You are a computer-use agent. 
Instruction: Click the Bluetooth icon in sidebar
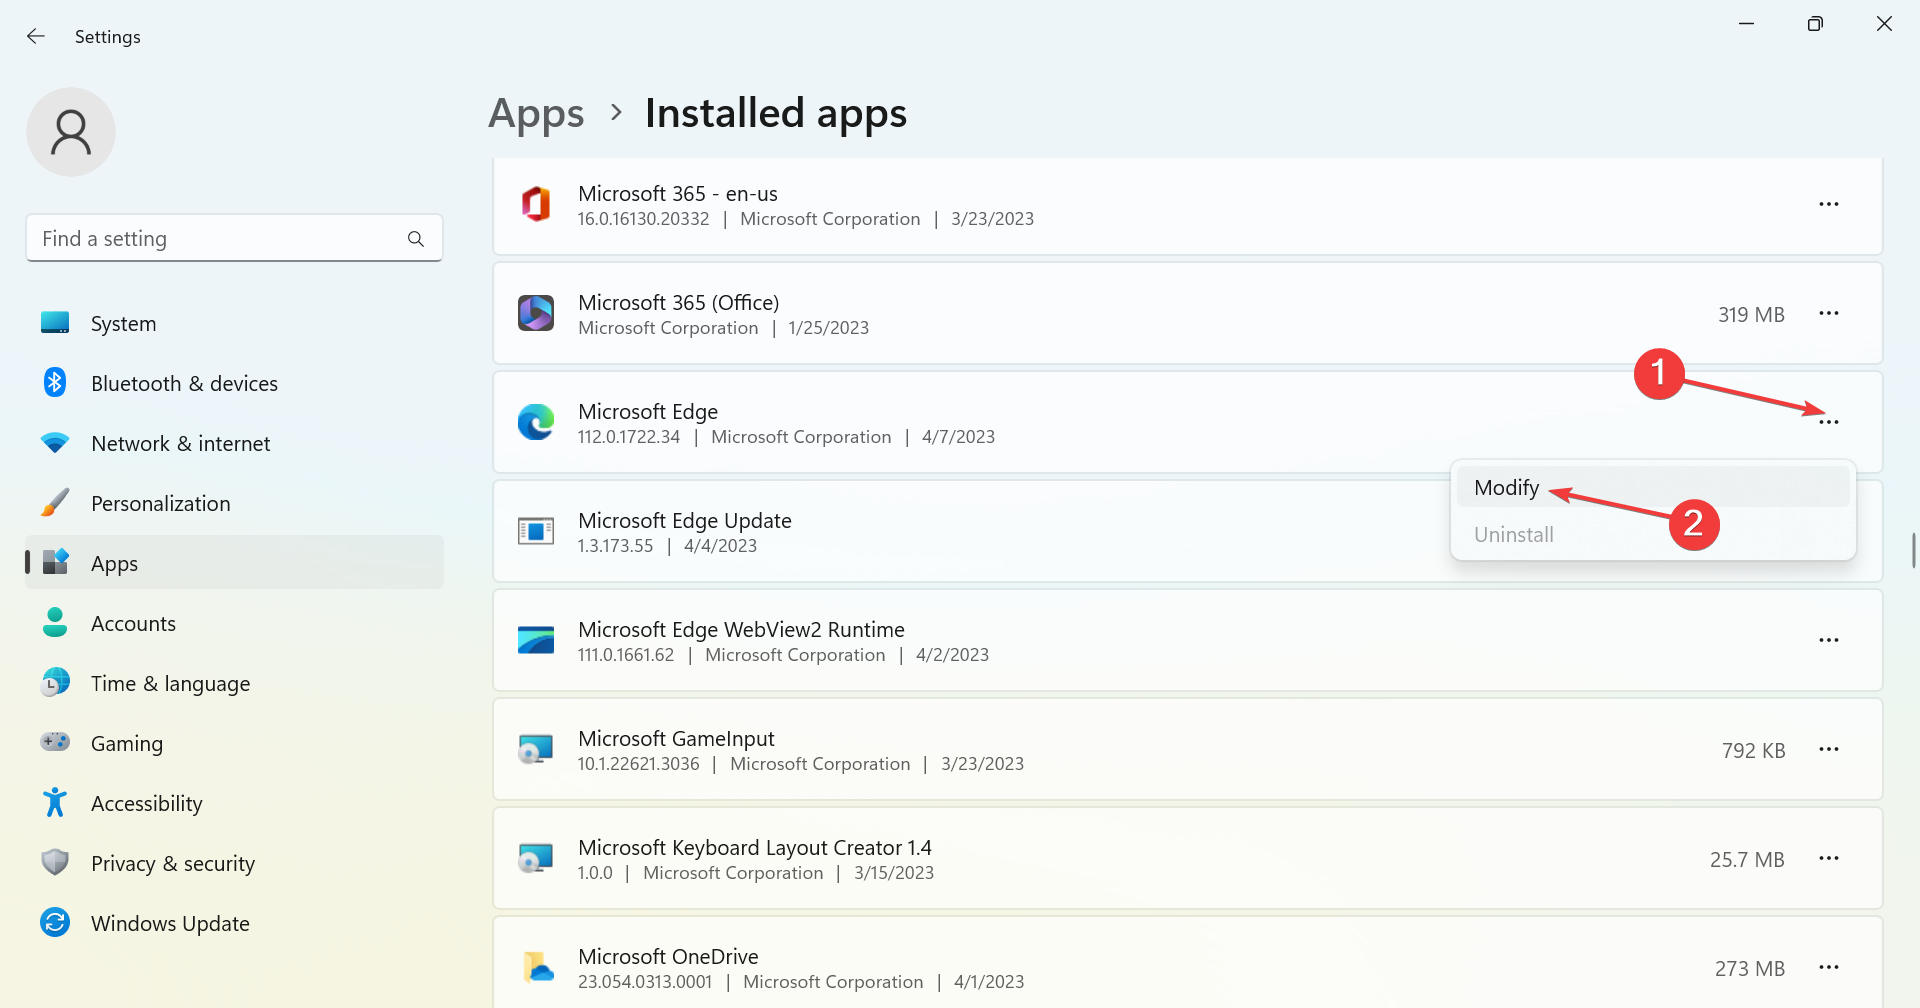click(55, 382)
